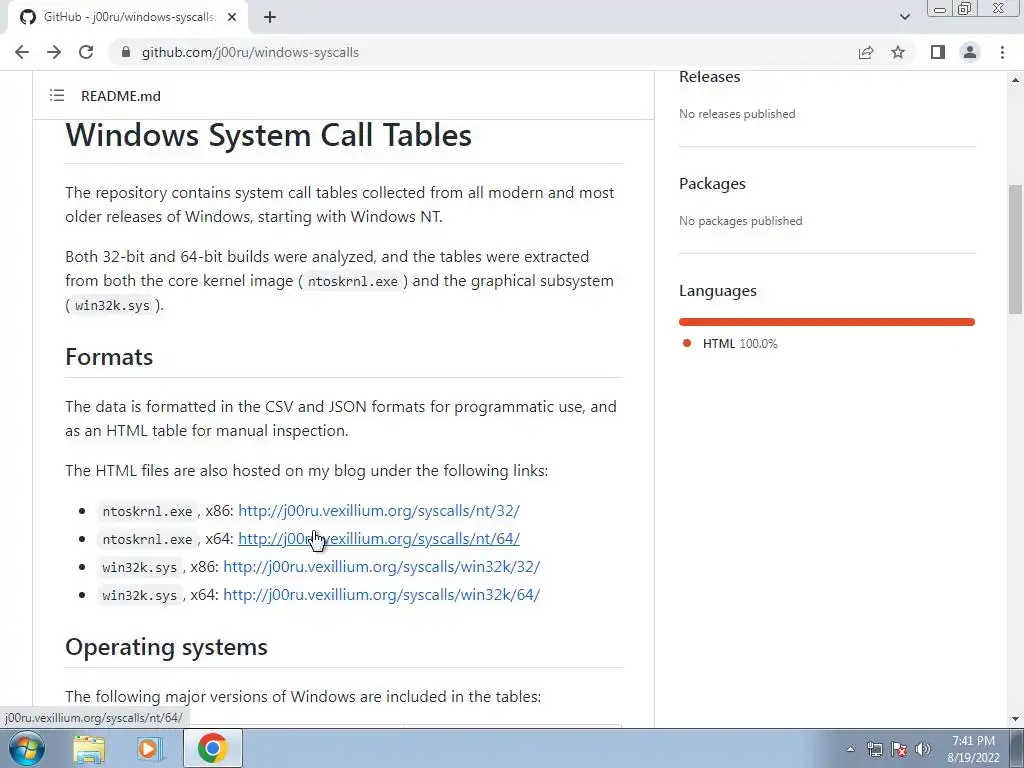Screen dimensions: 1024x768
Task: Select the GitHub j00ru/windows-syscalls tab
Action: (x=127, y=17)
